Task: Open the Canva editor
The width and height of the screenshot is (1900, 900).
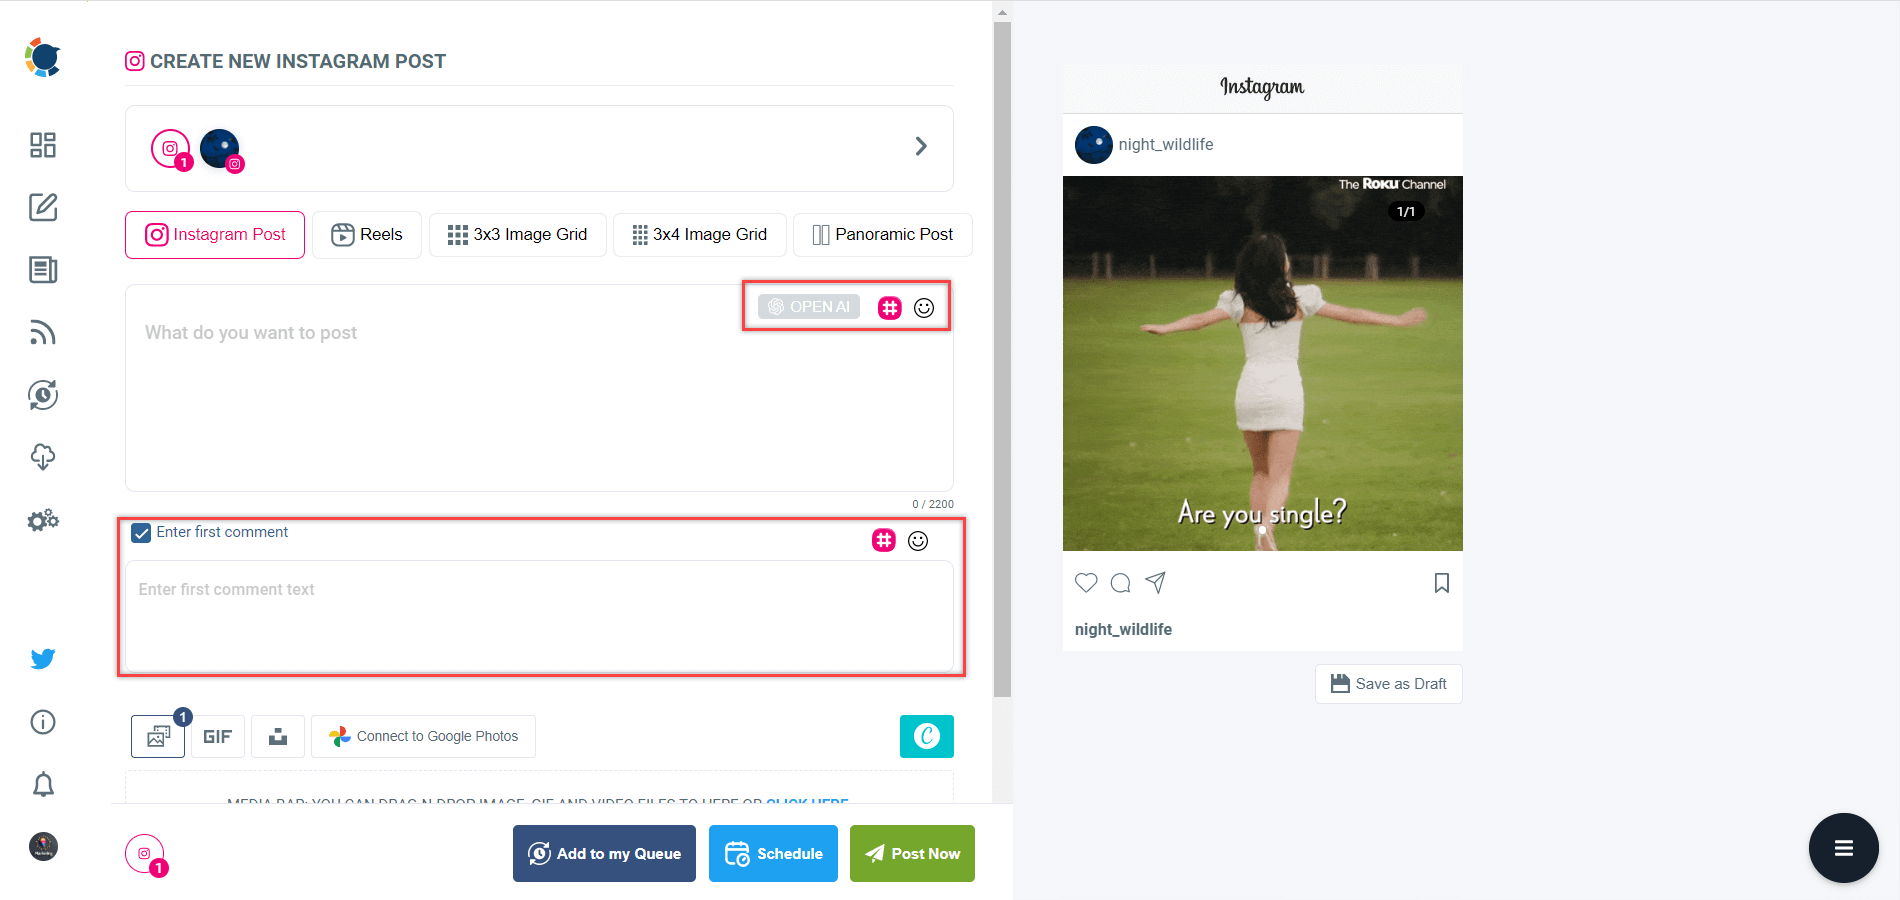Action: click(x=926, y=736)
